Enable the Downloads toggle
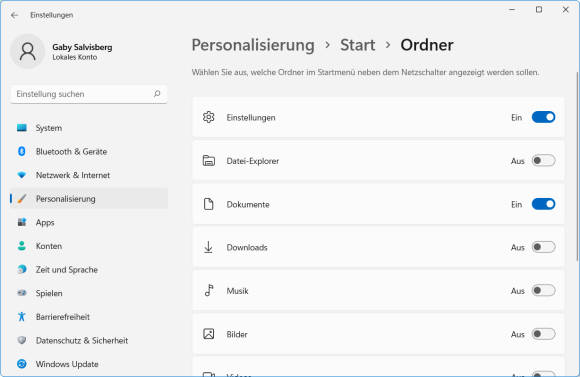Viewport: 580px width, 377px height. coord(543,247)
